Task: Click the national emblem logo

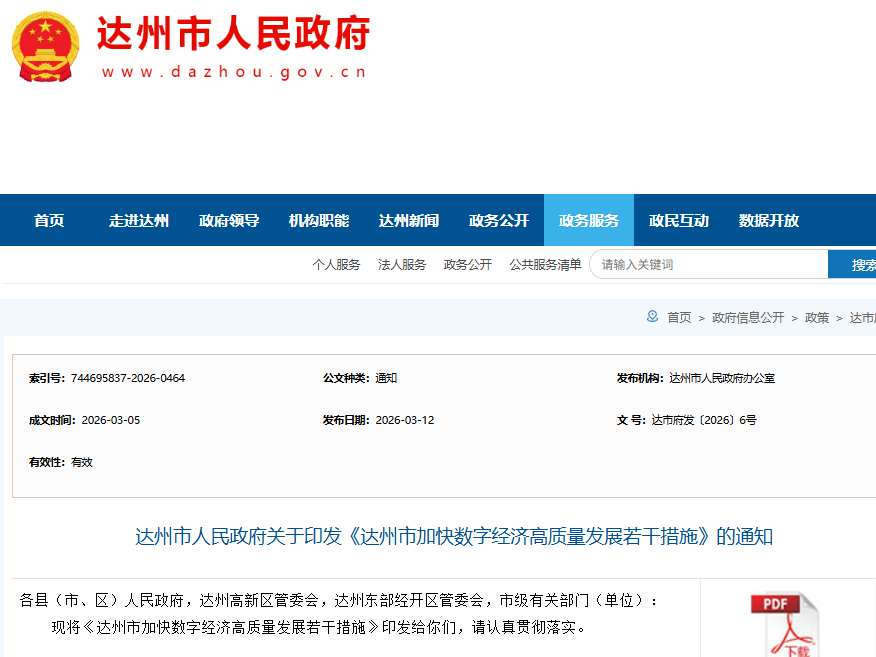Action: click(47, 47)
